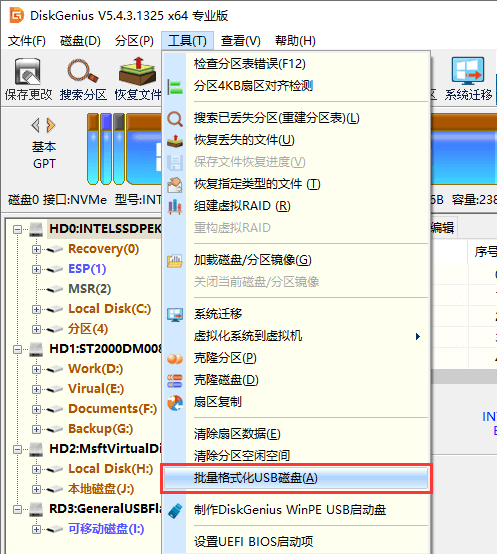Click icon beside 恢复指定类型的文件
Image resolution: width=497 pixels, height=554 pixels.
[175, 184]
